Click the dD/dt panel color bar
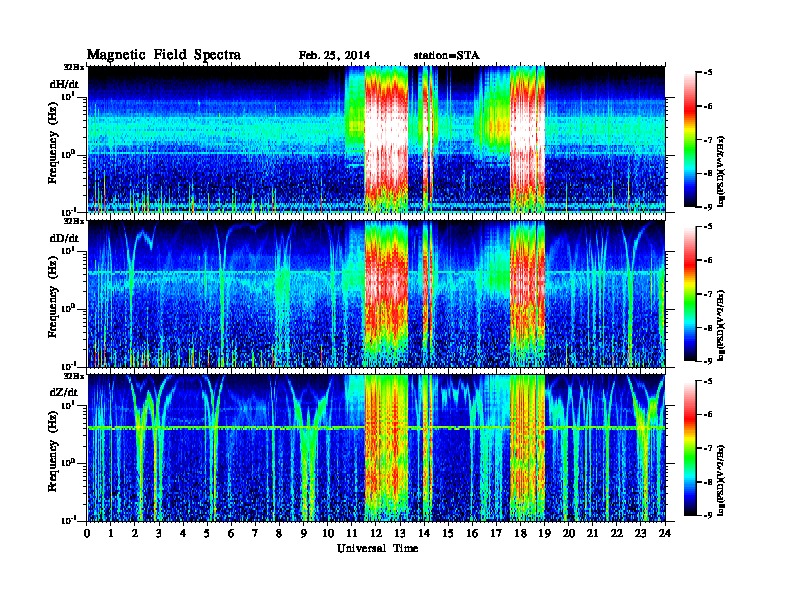Viewport: 792px width, 612px height. tap(690, 293)
